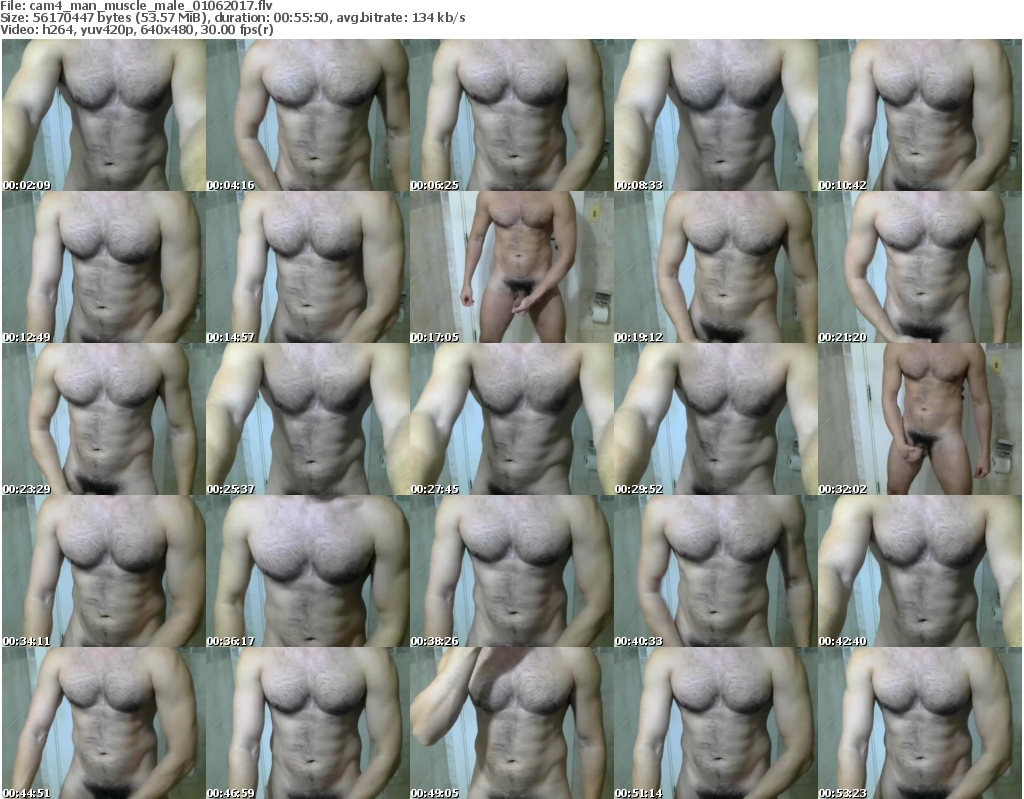Select the thumbnail at 00:36:17

[x=308, y=572]
